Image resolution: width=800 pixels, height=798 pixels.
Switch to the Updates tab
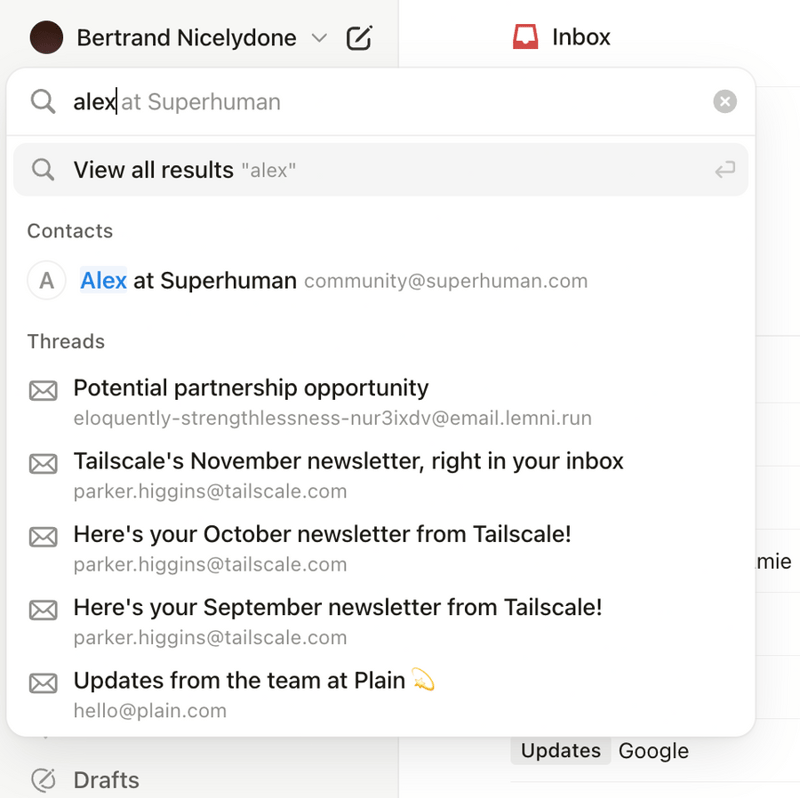click(x=560, y=751)
